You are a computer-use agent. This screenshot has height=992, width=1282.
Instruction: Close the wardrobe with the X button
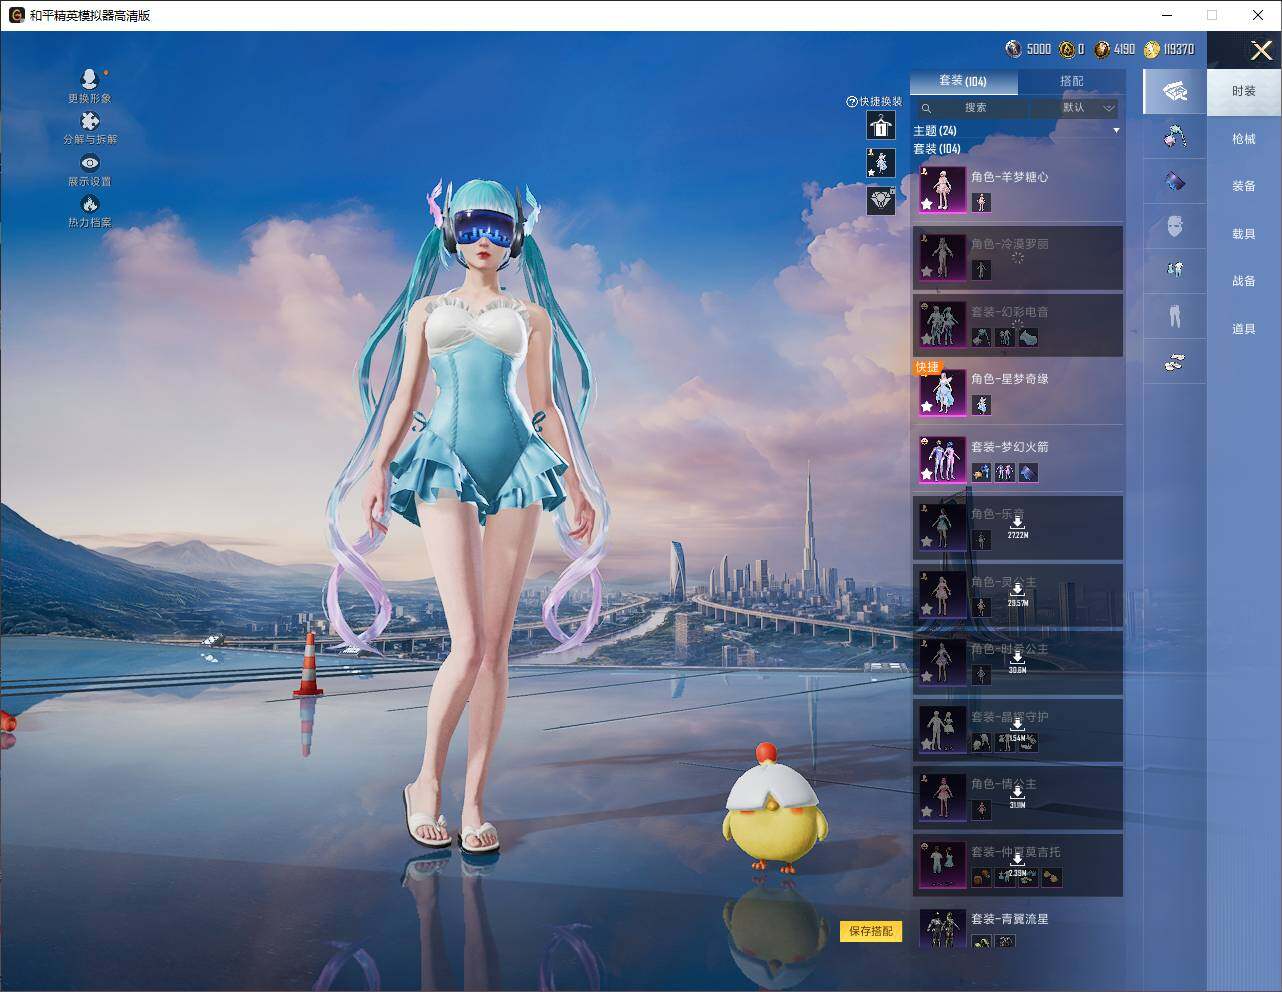point(1261,51)
